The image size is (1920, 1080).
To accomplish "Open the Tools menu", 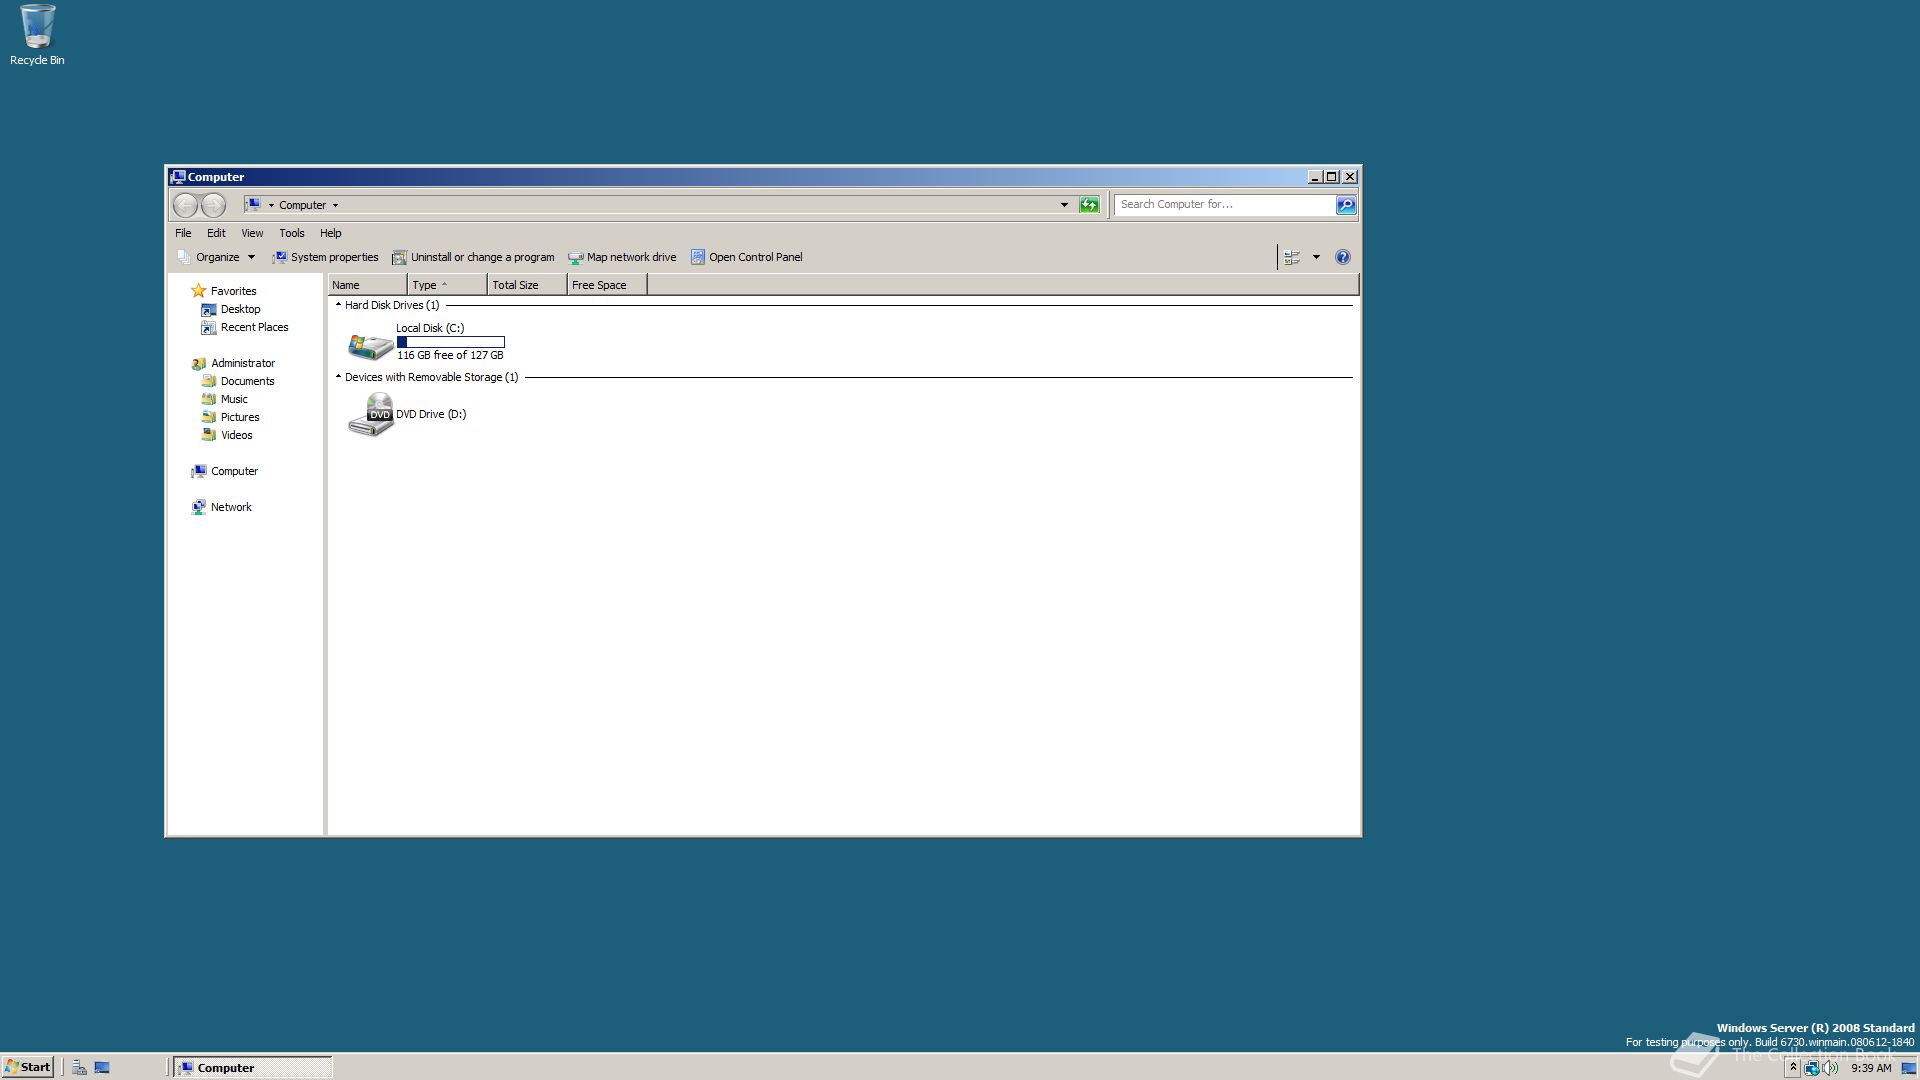I will click(291, 233).
